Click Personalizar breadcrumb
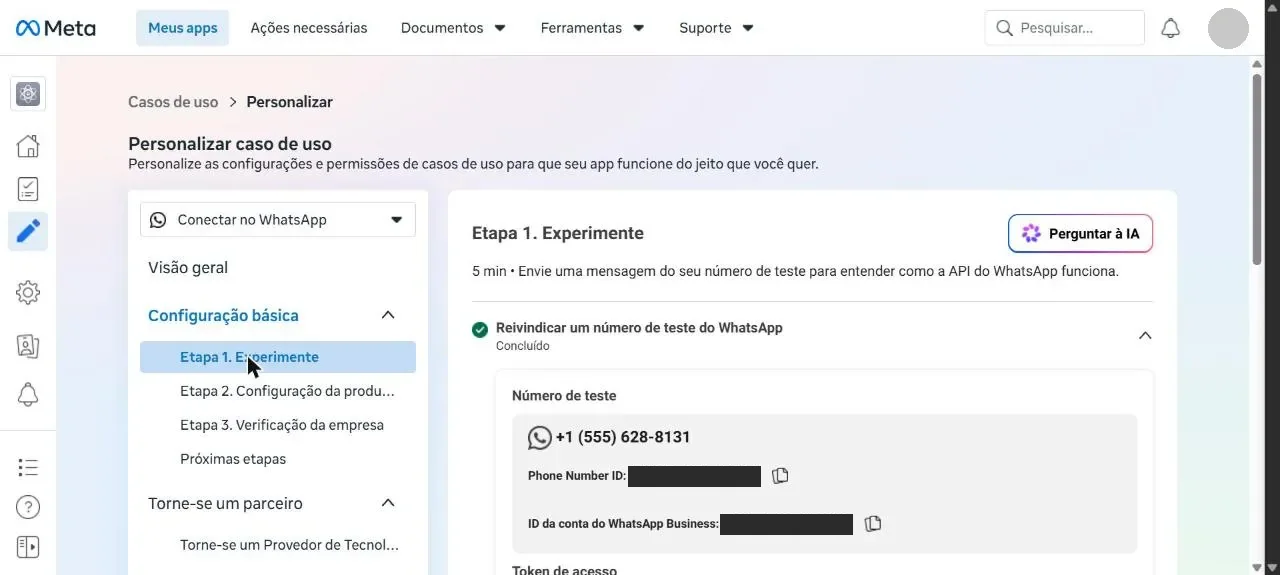The height and width of the screenshot is (575, 1280). point(290,102)
